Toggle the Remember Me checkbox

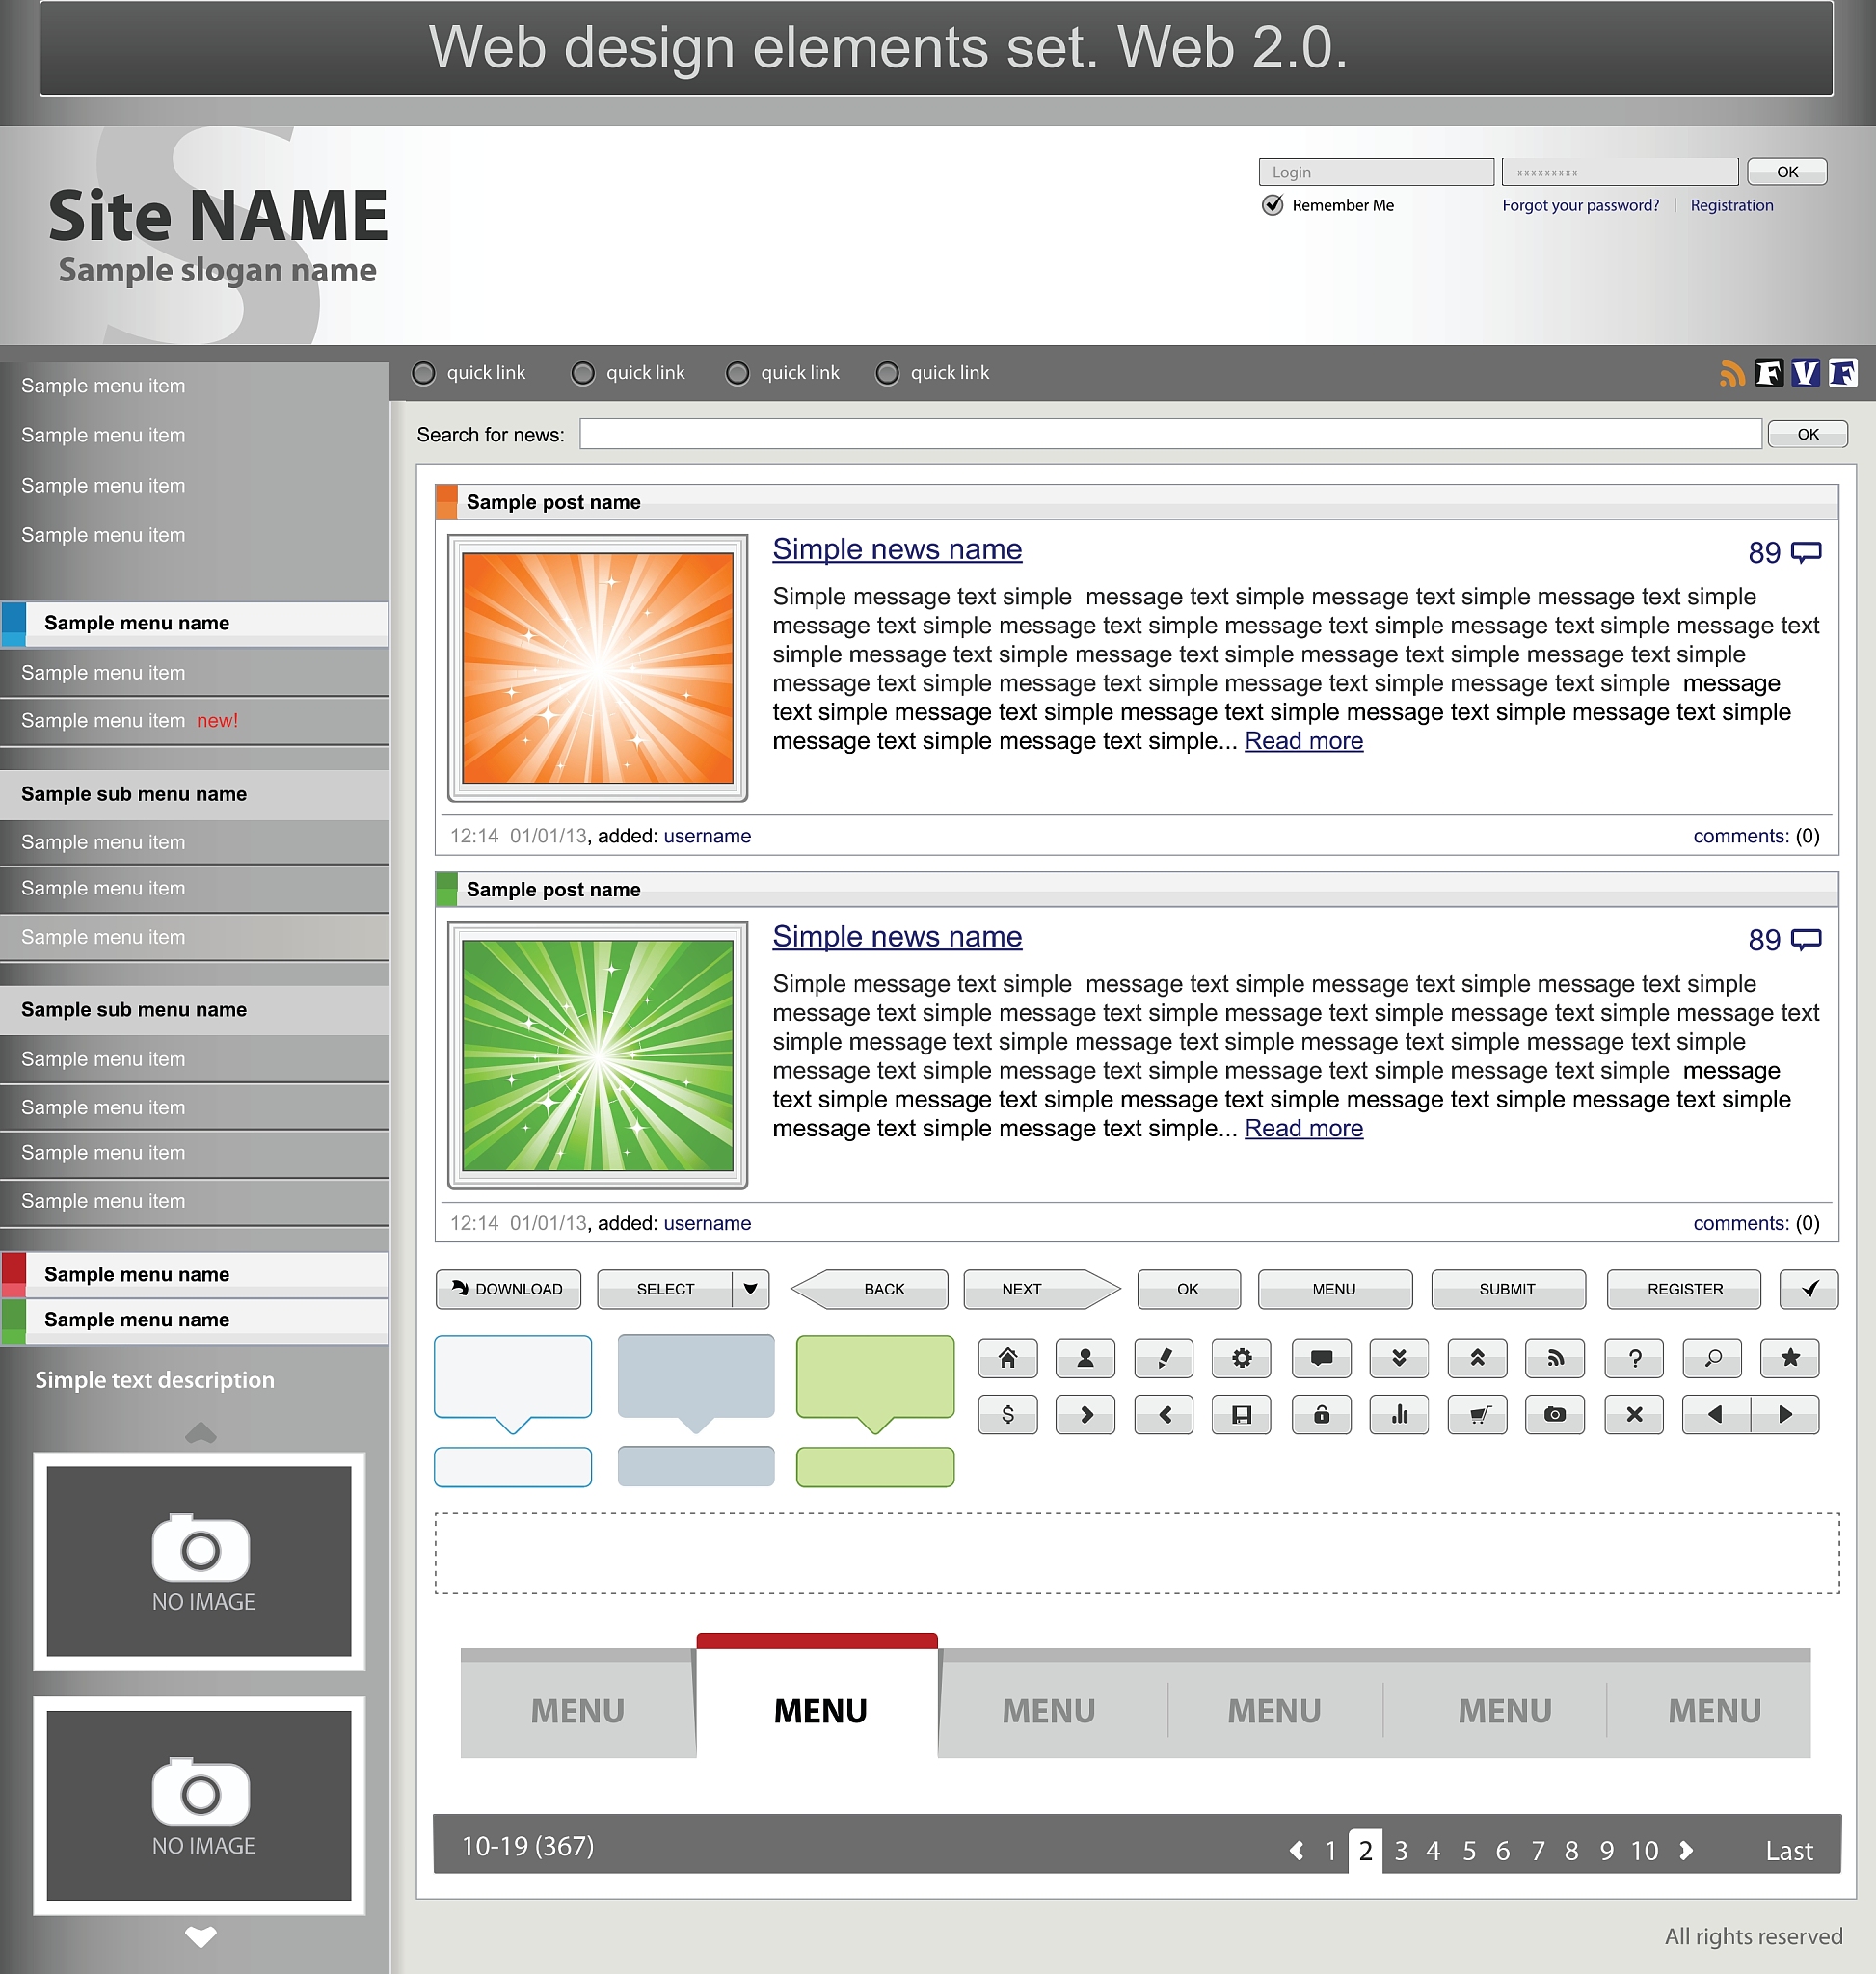[1272, 205]
